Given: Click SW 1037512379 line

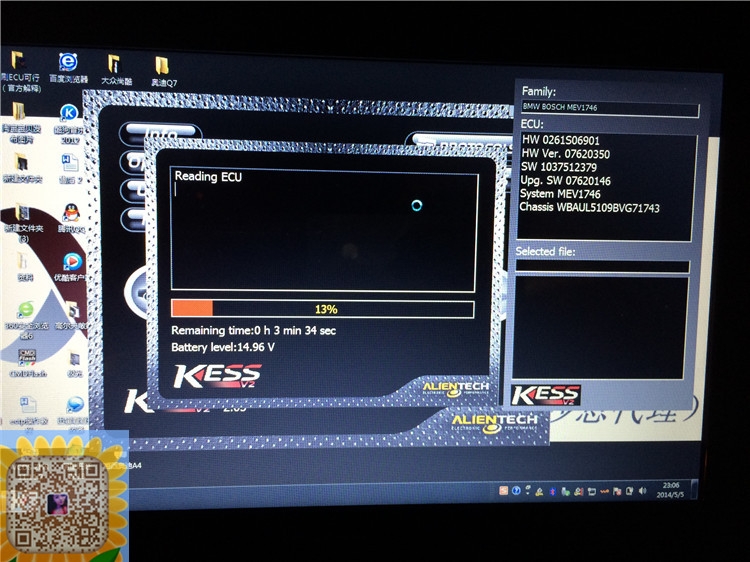Looking at the screenshot, I should (559, 167).
